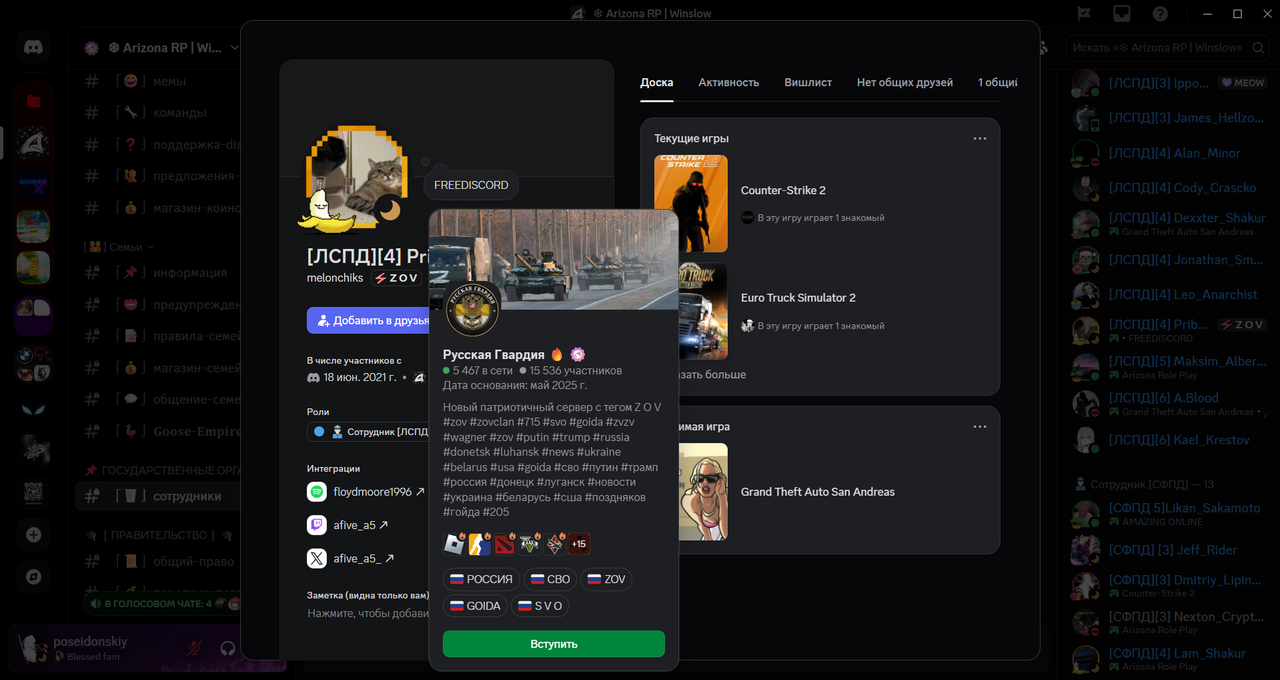Open the Twitch integration icon
Viewport: 1280px width, 680px height.
317,525
